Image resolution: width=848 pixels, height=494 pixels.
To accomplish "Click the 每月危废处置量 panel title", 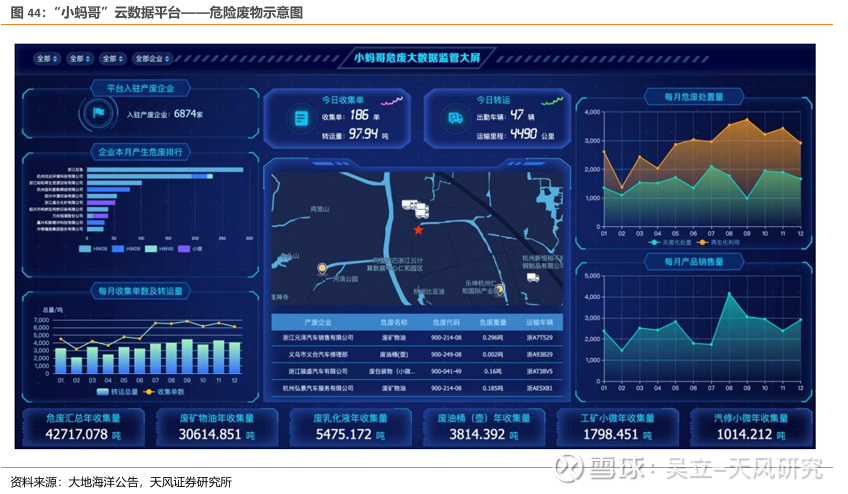I will 694,97.
